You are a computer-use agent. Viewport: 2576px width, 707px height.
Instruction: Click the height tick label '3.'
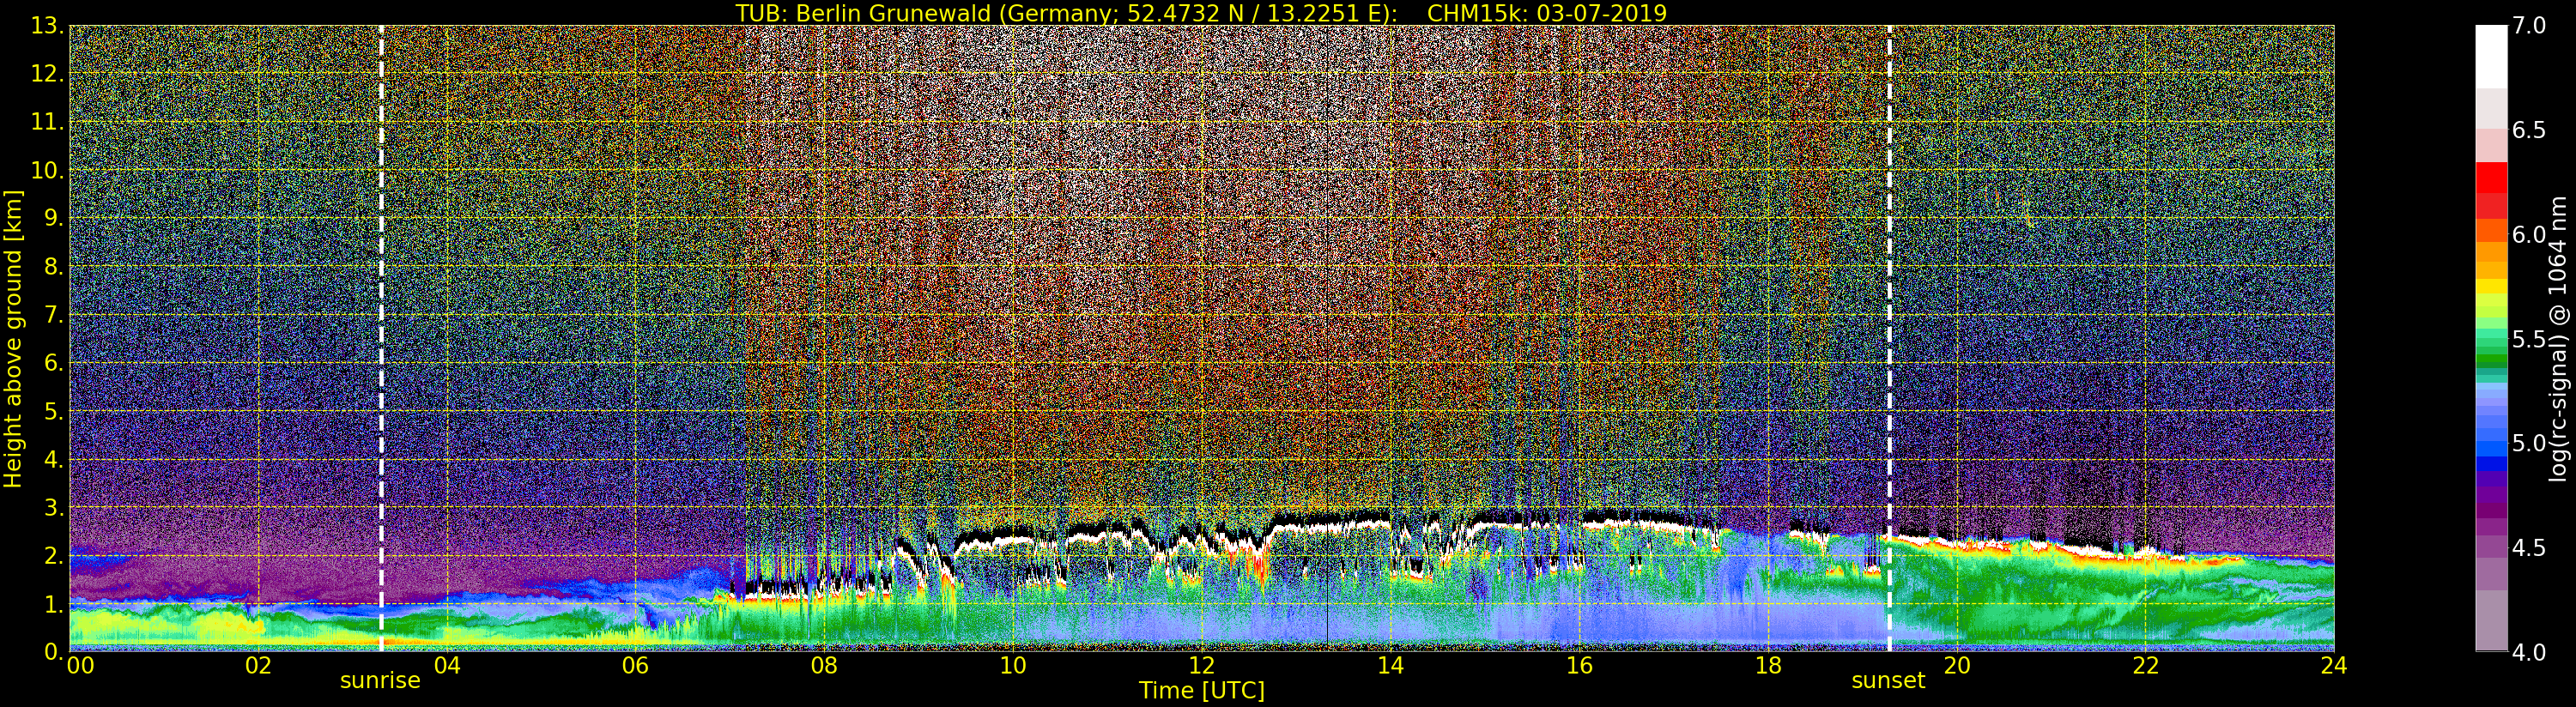(x=53, y=507)
